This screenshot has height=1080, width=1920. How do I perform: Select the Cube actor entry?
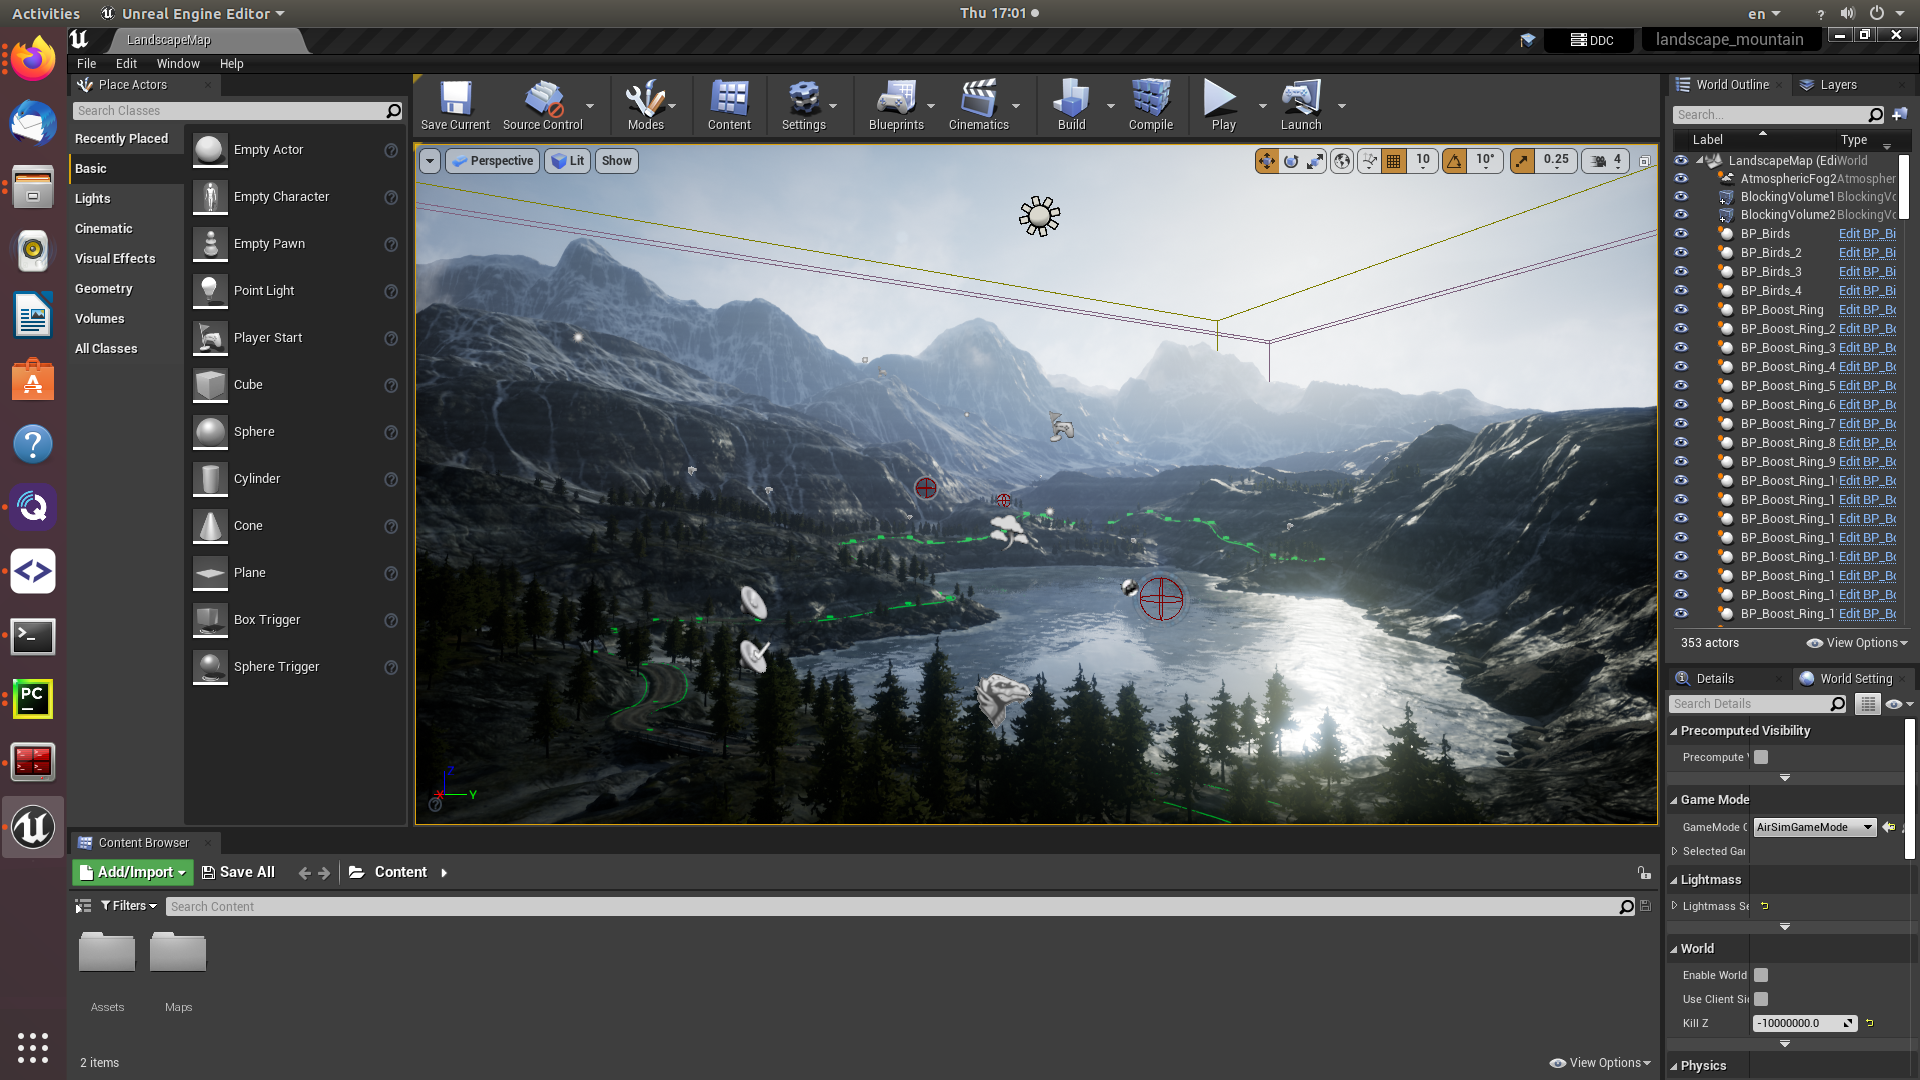(295, 385)
